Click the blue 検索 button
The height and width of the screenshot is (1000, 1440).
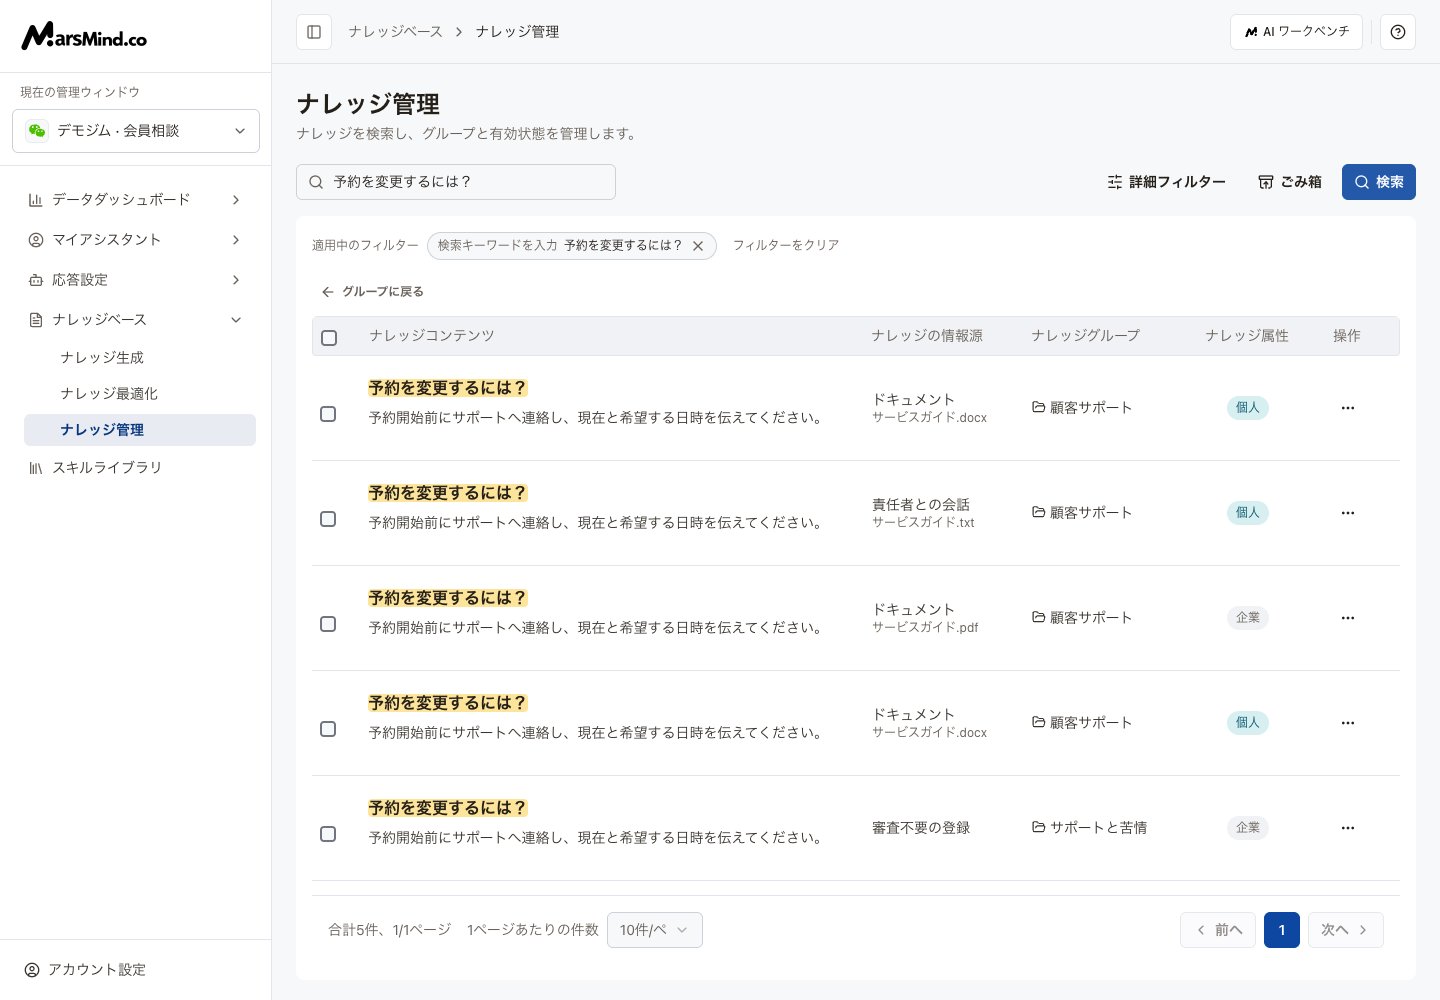1379,182
